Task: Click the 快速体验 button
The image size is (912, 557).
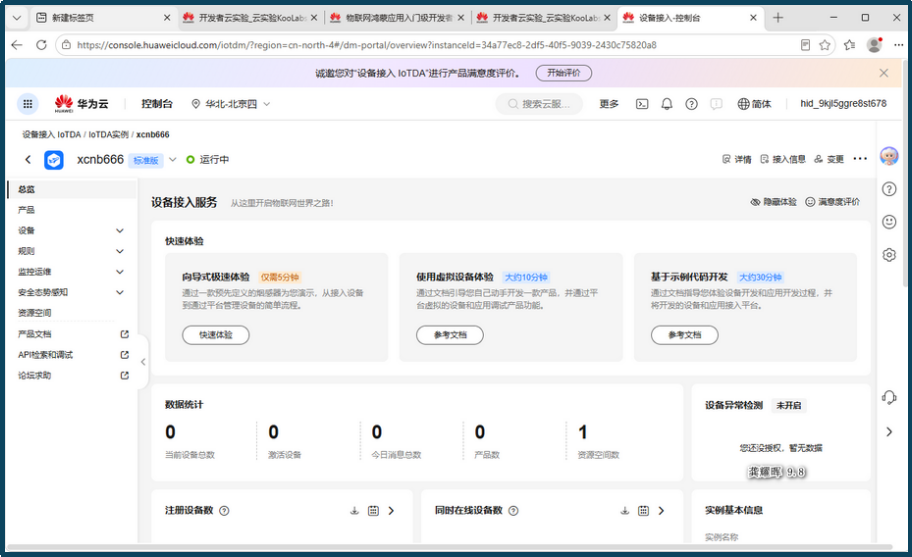Action: coord(216,335)
